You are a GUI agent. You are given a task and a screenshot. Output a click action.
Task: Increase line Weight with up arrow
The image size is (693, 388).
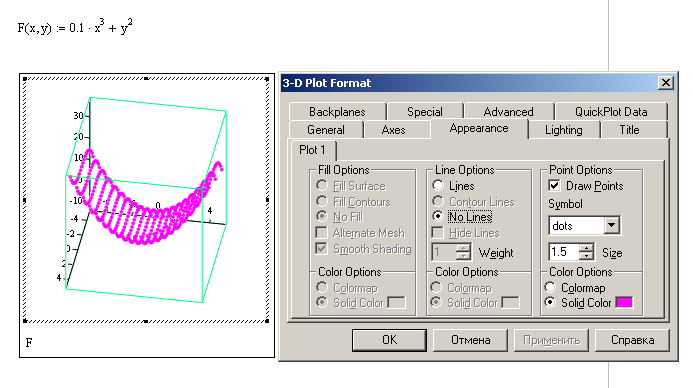click(463, 248)
